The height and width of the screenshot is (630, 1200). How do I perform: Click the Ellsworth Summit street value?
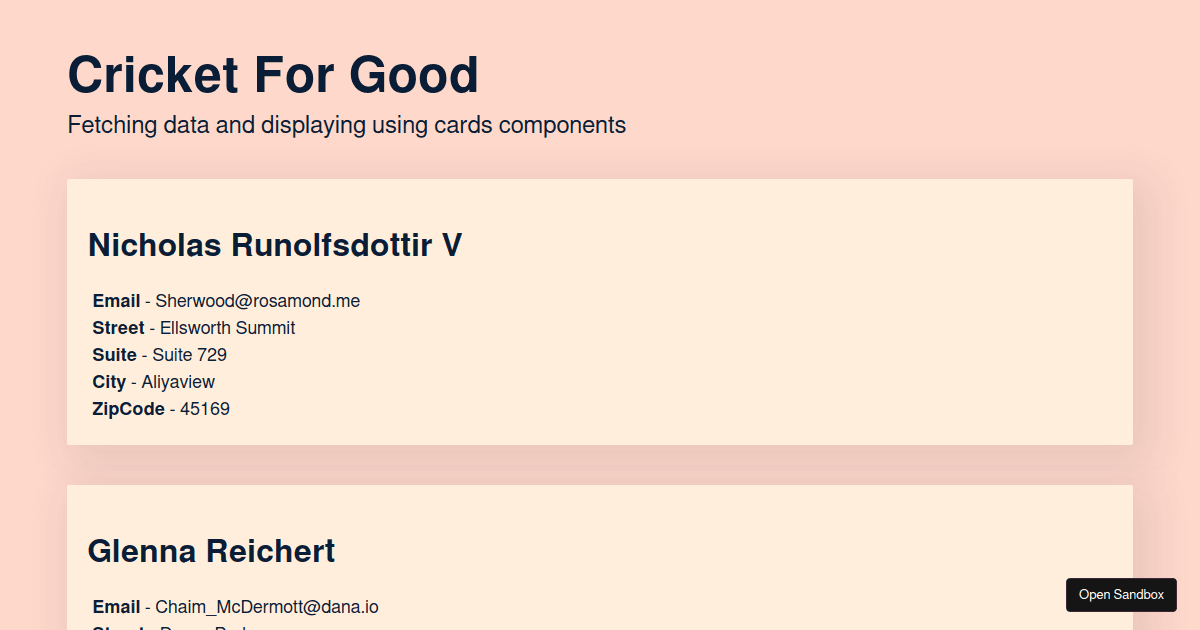(227, 328)
